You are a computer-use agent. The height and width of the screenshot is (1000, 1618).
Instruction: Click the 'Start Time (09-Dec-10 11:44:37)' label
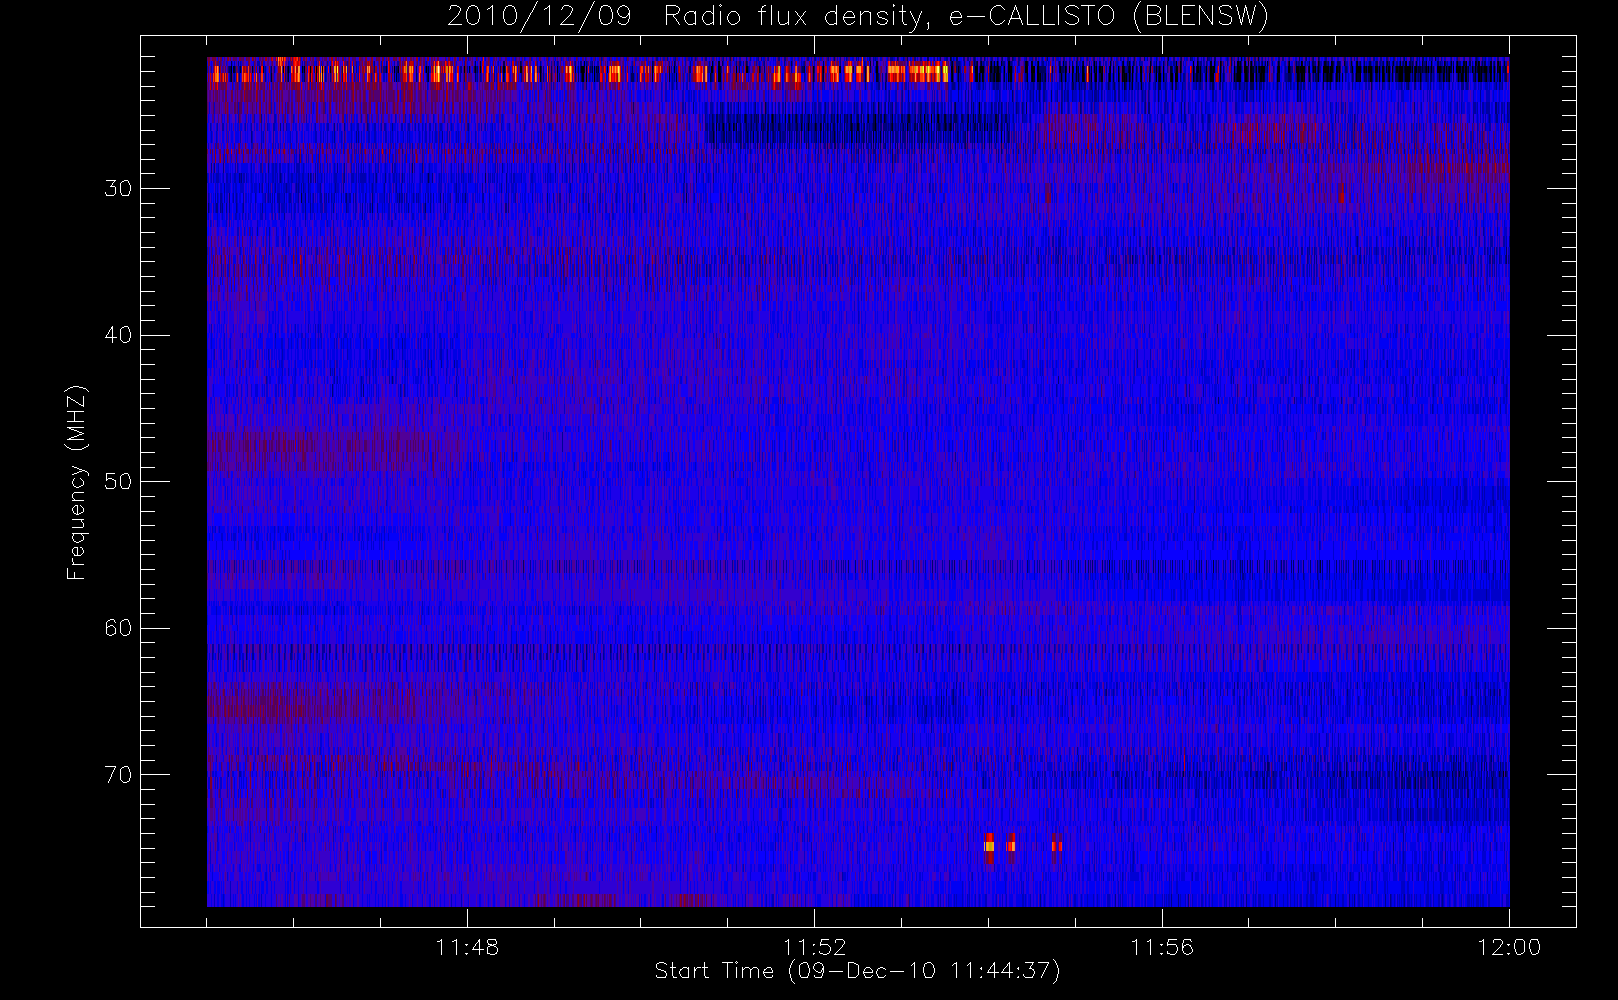(x=857, y=971)
